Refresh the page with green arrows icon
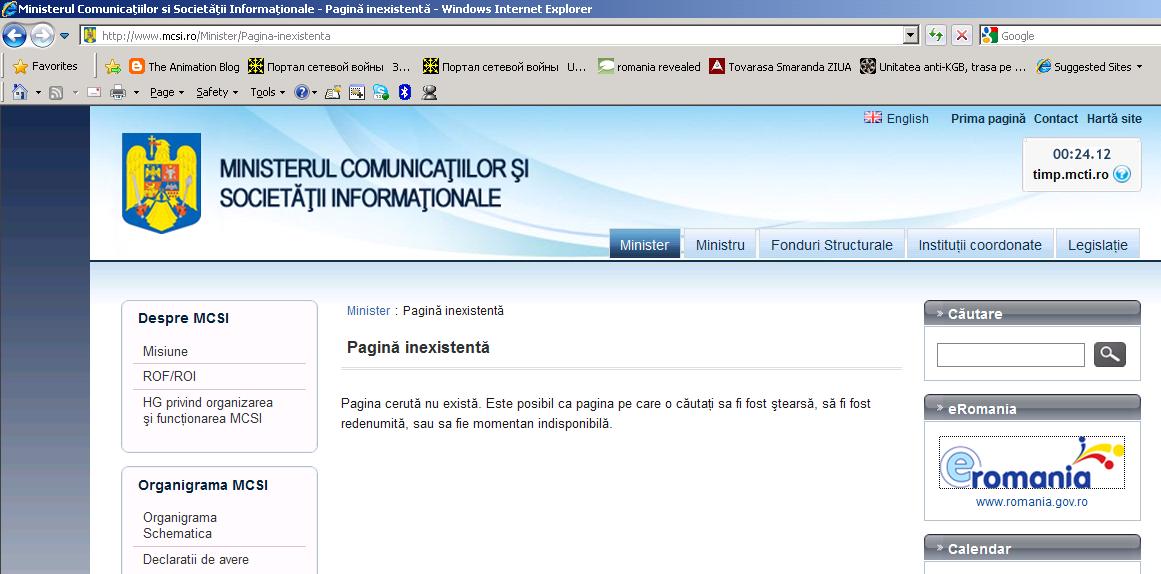The image size is (1161, 574). coord(936,36)
